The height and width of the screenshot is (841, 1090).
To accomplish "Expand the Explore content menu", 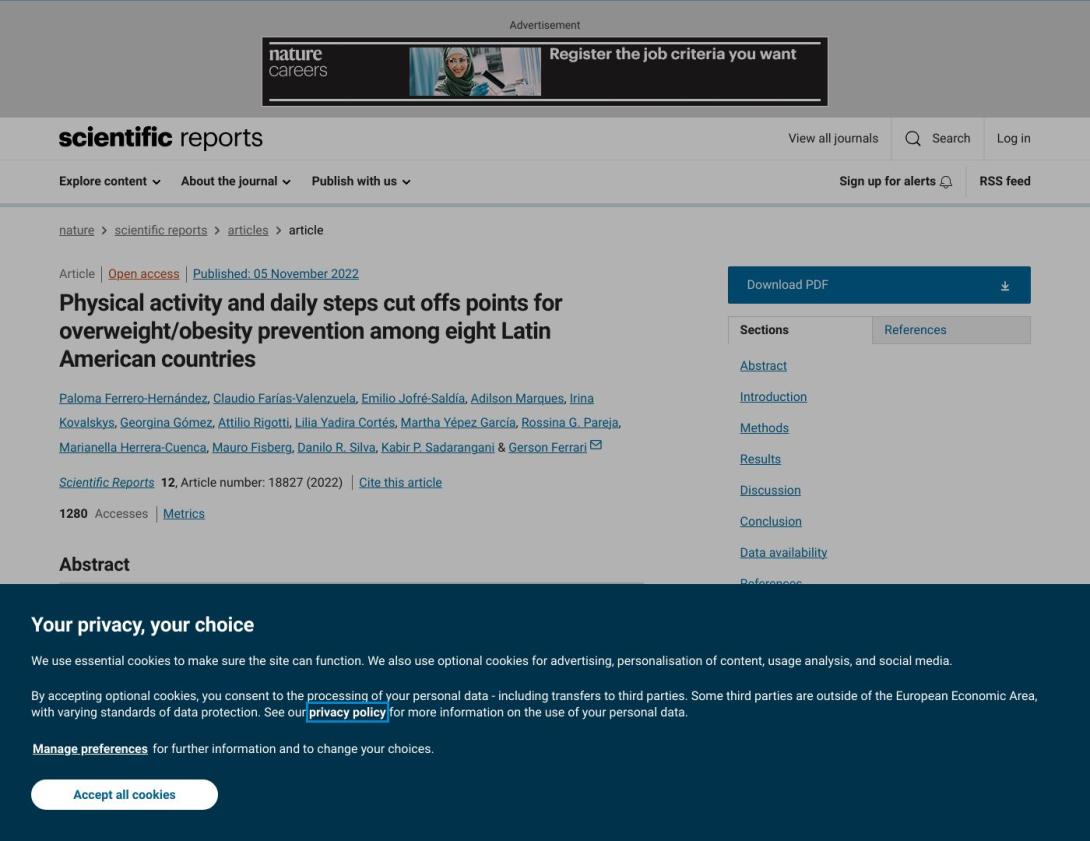I will click(x=109, y=181).
